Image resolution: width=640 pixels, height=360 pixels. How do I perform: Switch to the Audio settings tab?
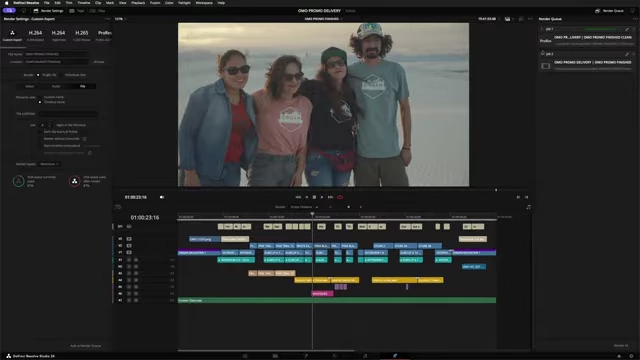click(x=56, y=87)
